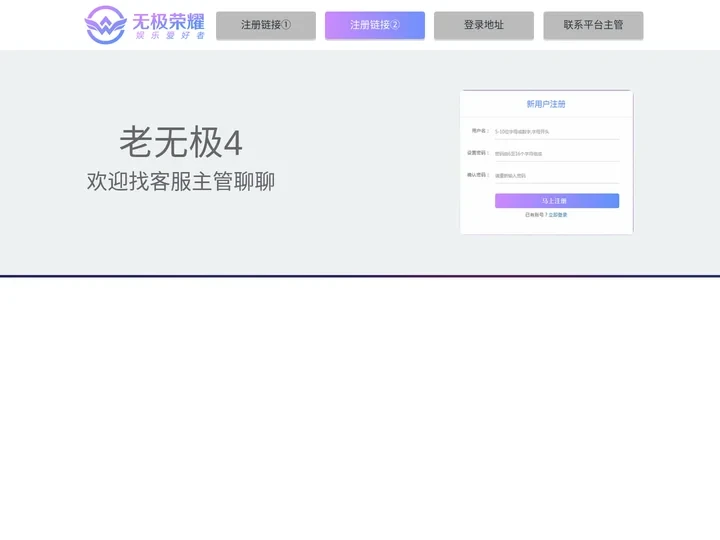Select the highlighted 注册链接② tab
The image size is (720, 540).
click(375, 25)
